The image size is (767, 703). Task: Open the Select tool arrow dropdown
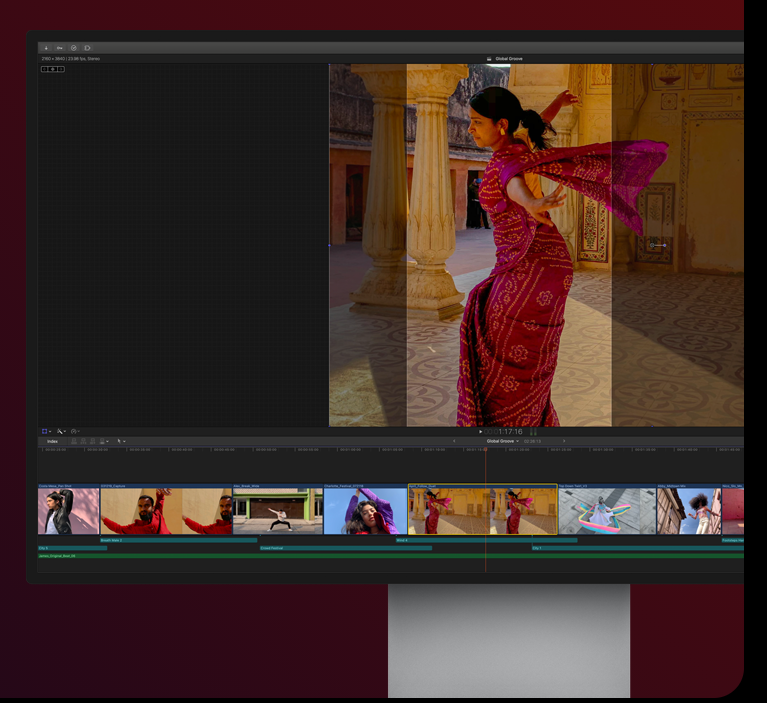(120, 441)
